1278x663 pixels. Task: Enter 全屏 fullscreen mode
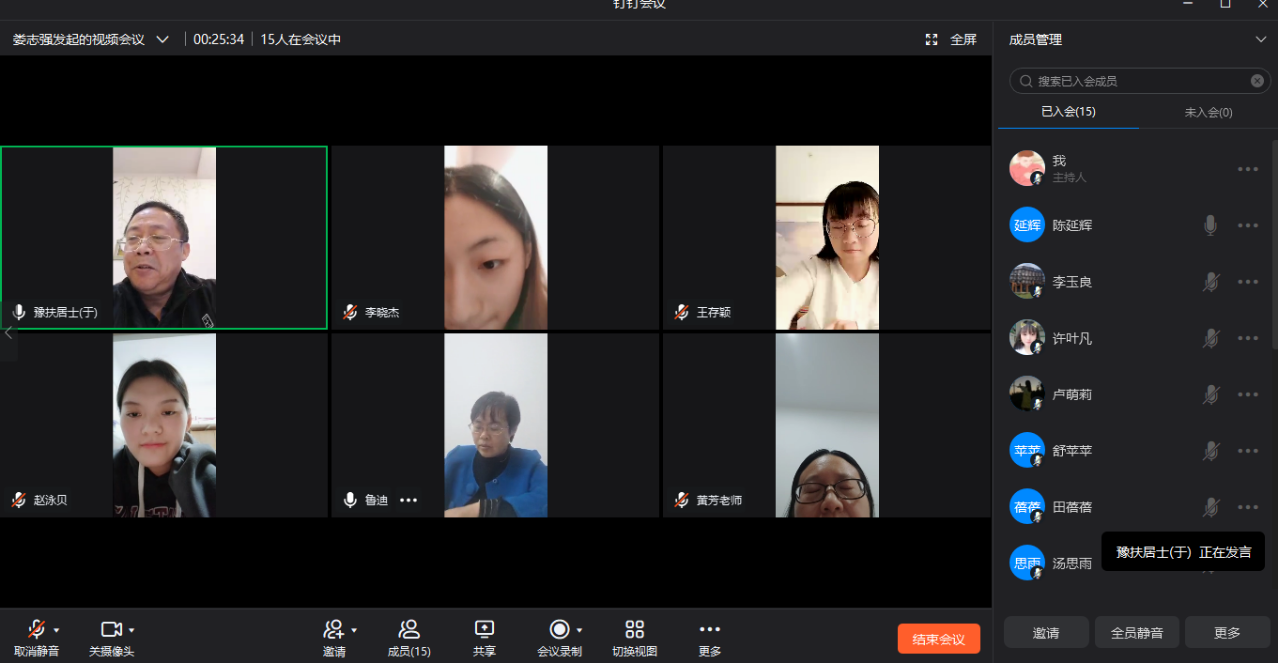(950, 40)
